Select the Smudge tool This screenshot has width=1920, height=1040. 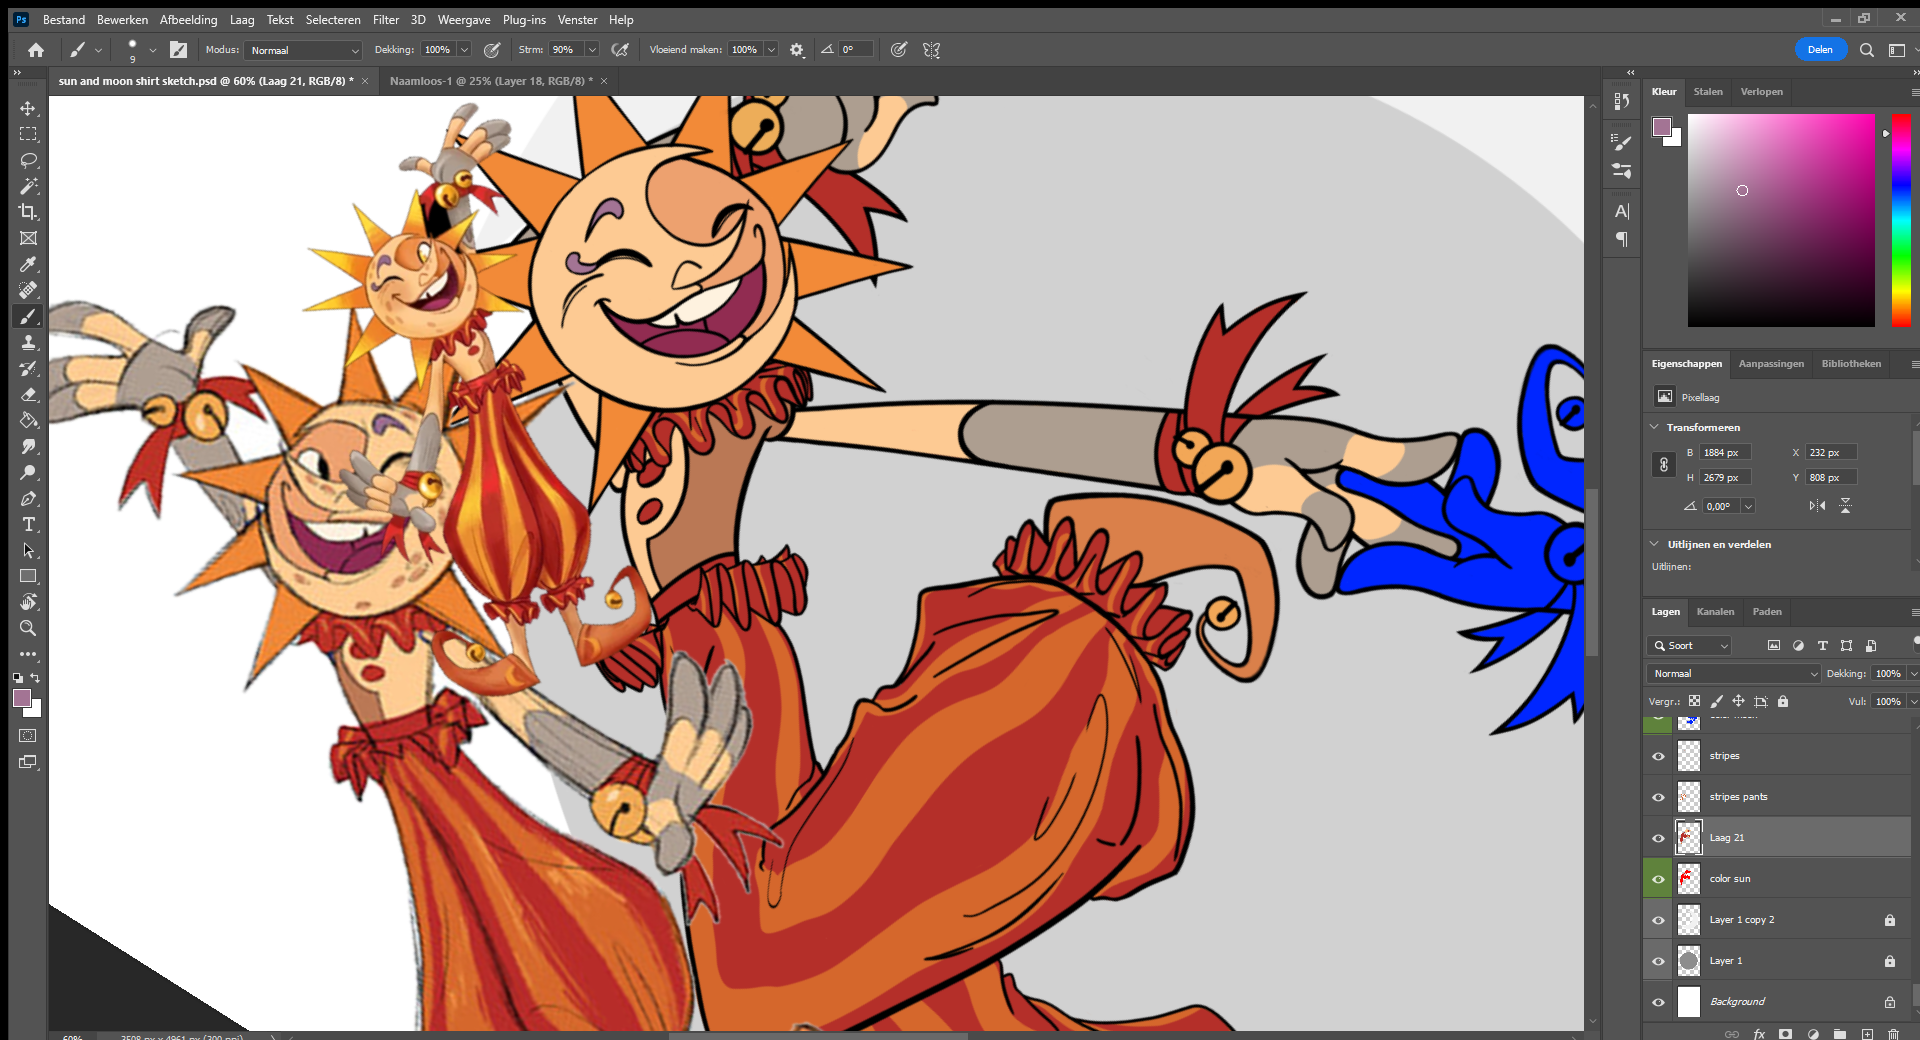click(x=28, y=446)
